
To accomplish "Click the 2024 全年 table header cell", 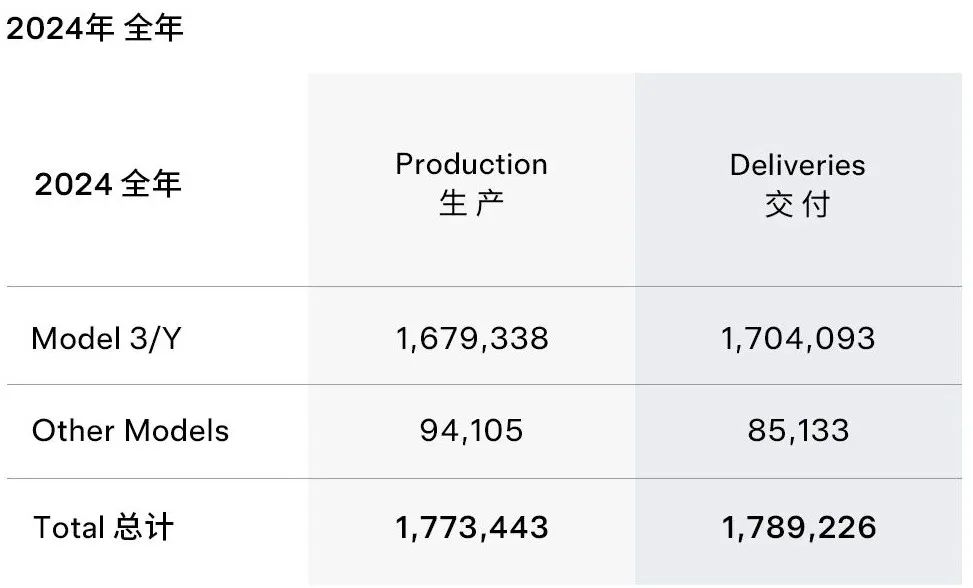I will (x=108, y=184).
